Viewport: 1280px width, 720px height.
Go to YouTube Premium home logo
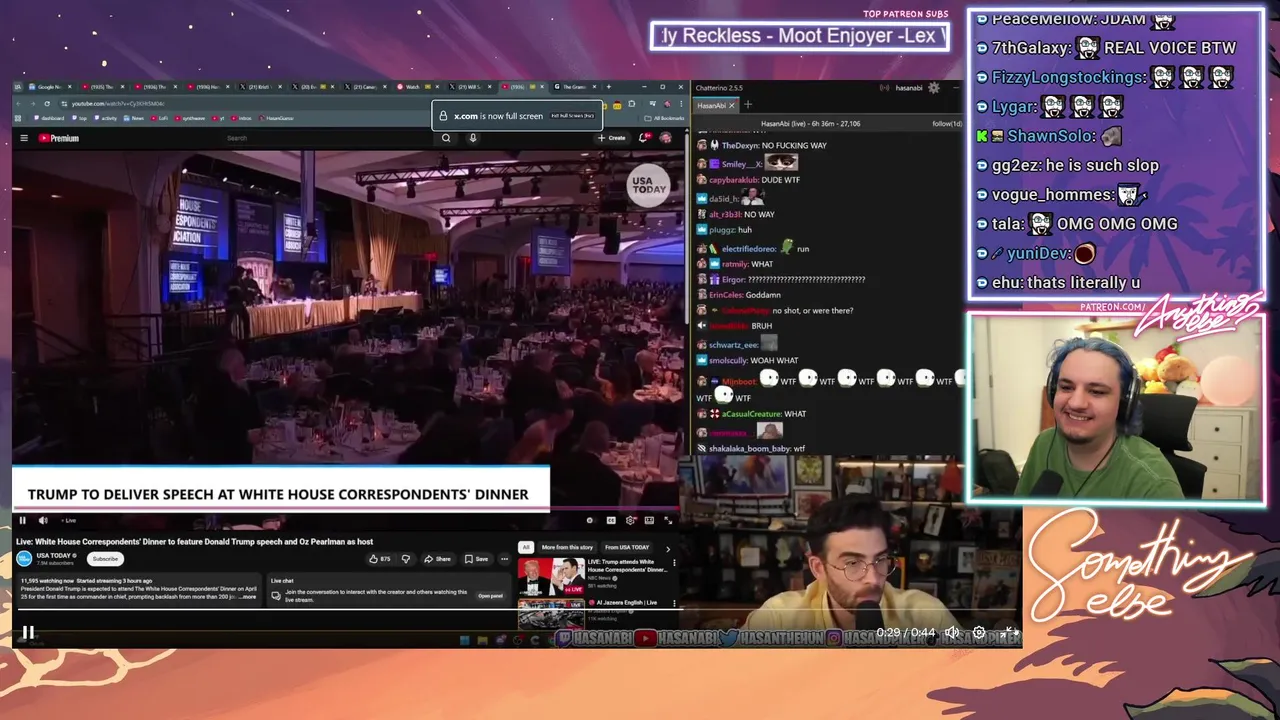tap(58, 138)
